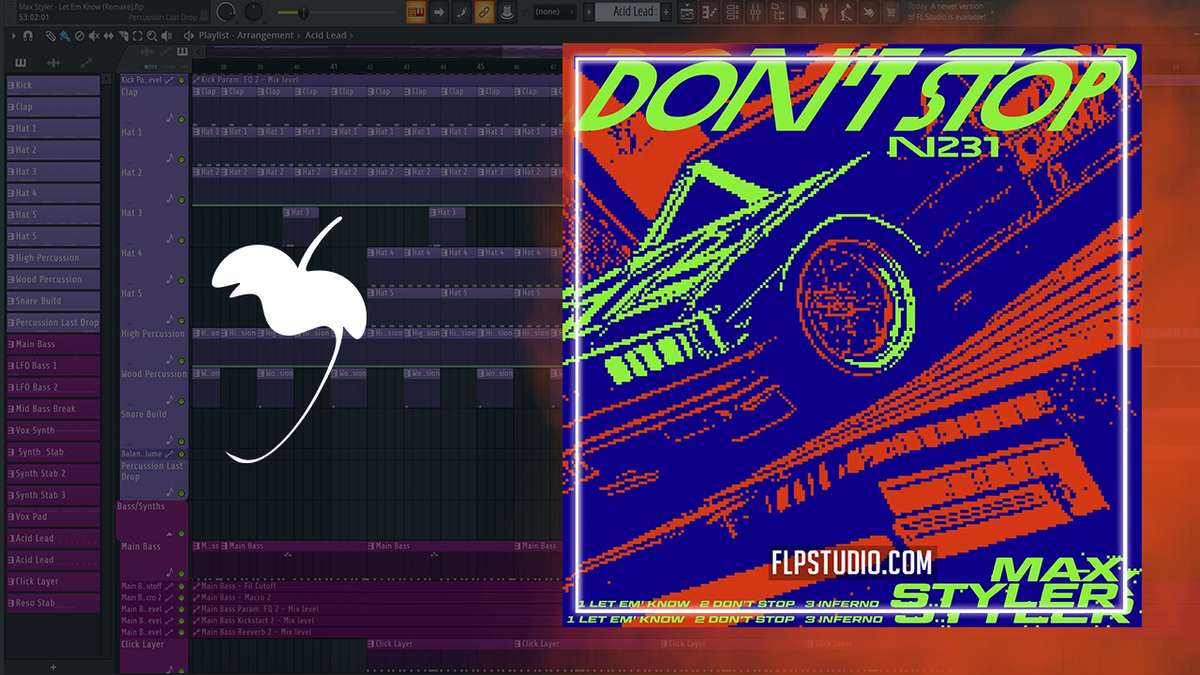Click the zoom magnifier in the playlist toolbar
This screenshot has width=1200, height=675.
pos(152,36)
